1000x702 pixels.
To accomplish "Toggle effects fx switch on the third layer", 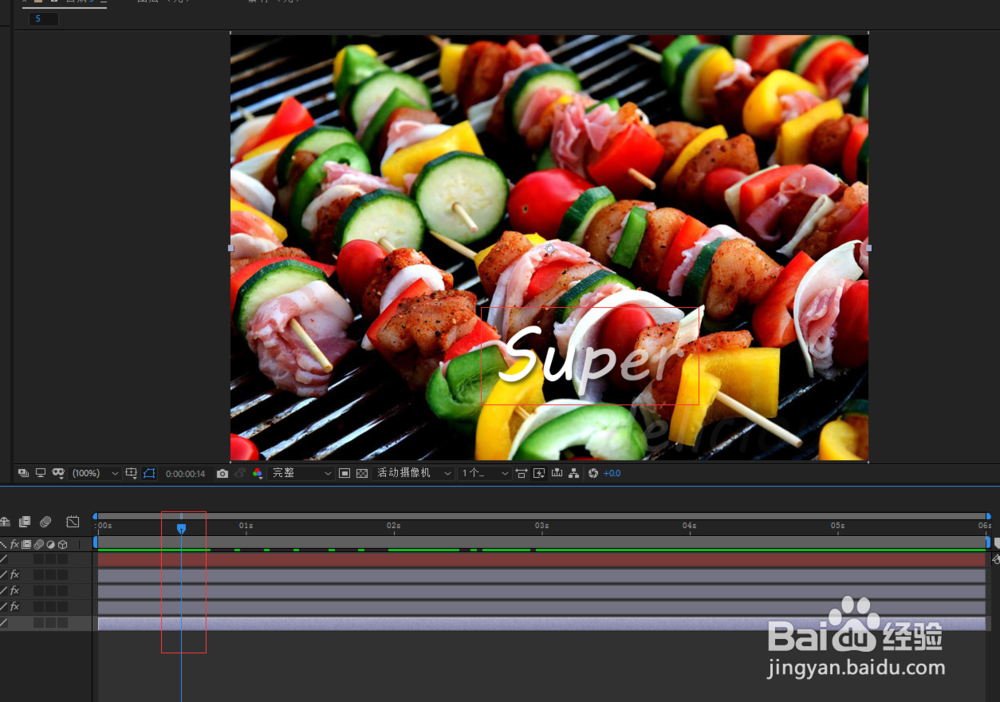I will coord(15,590).
